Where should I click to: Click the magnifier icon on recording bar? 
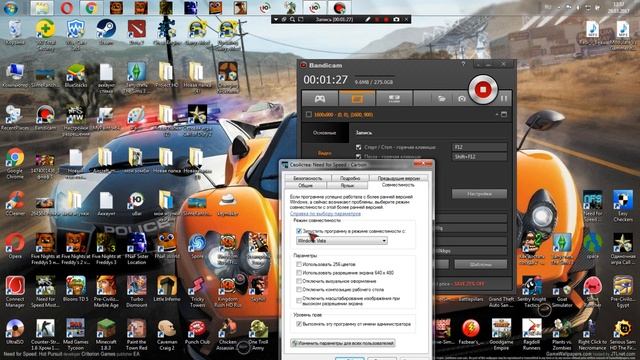point(292,19)
